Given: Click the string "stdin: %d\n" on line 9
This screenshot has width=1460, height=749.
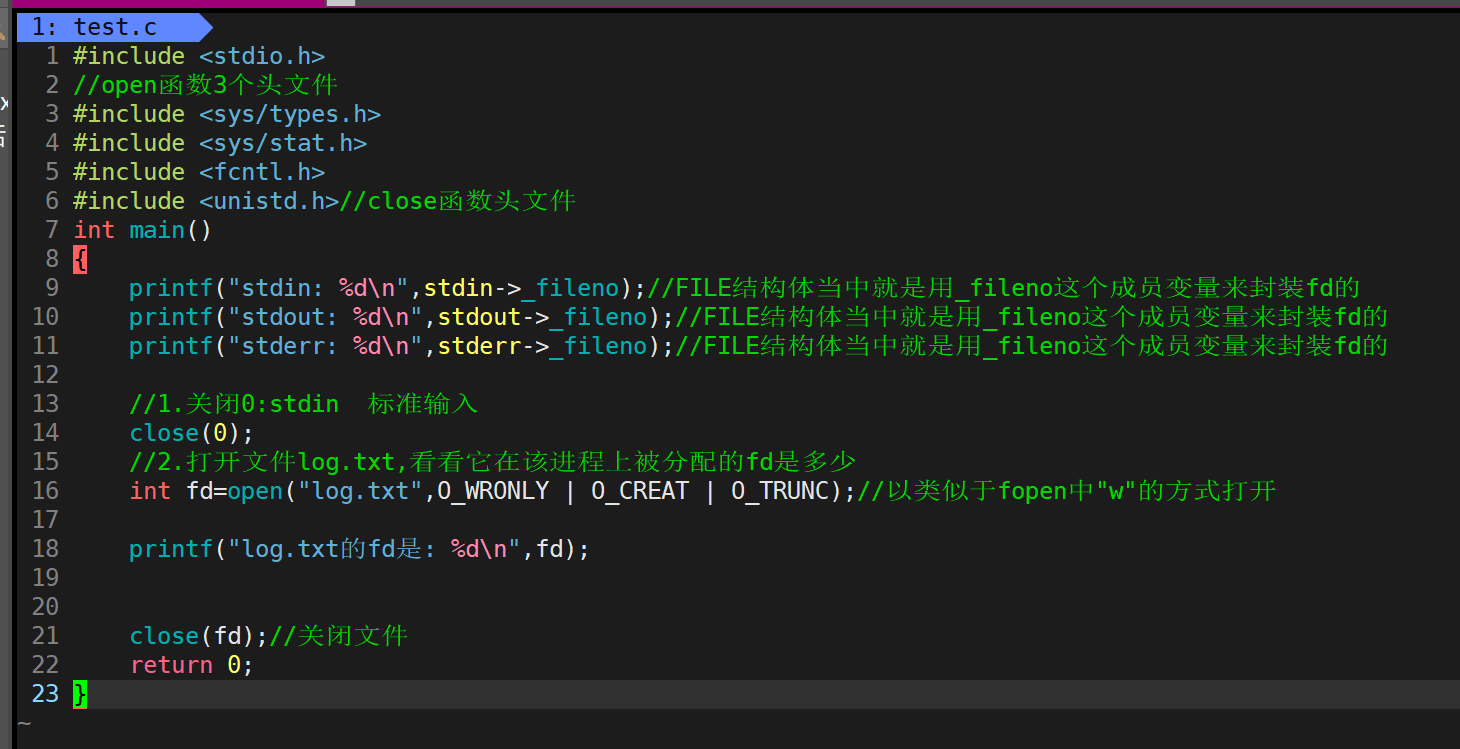Looking at the screenshot, I should [x=318, y=288].
